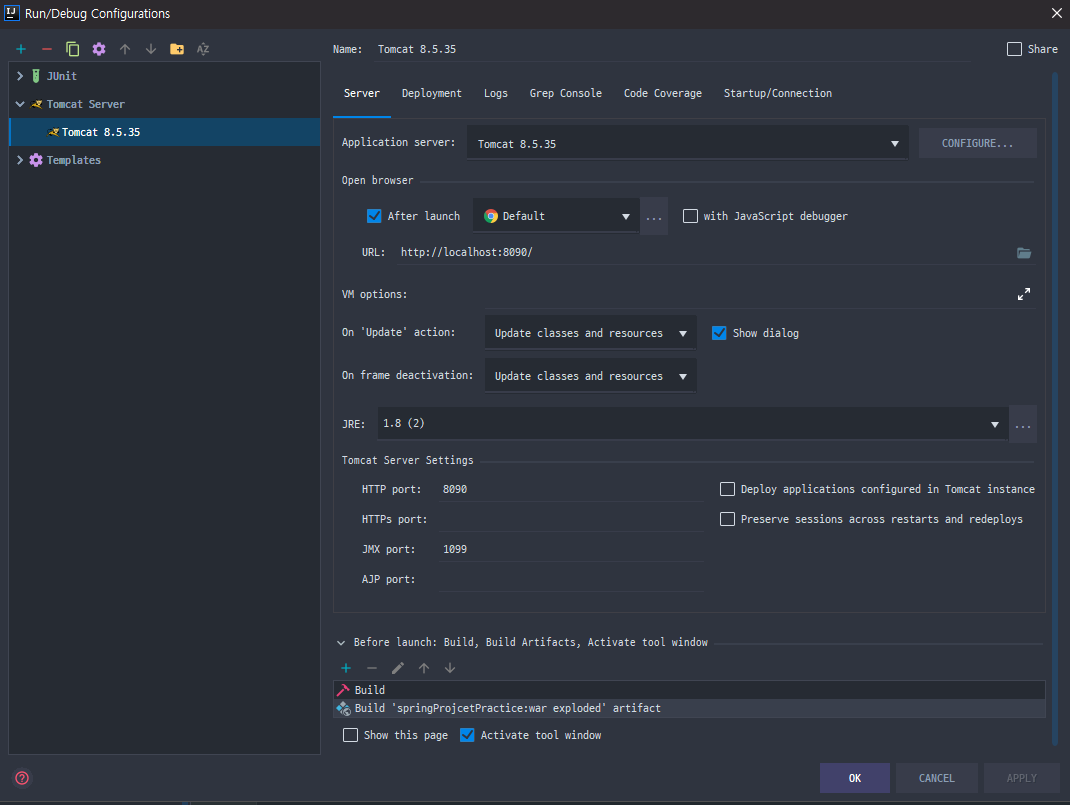Open On frame deactivation dropdown
Screen dimensions: 1070x805
pos(590,376)
